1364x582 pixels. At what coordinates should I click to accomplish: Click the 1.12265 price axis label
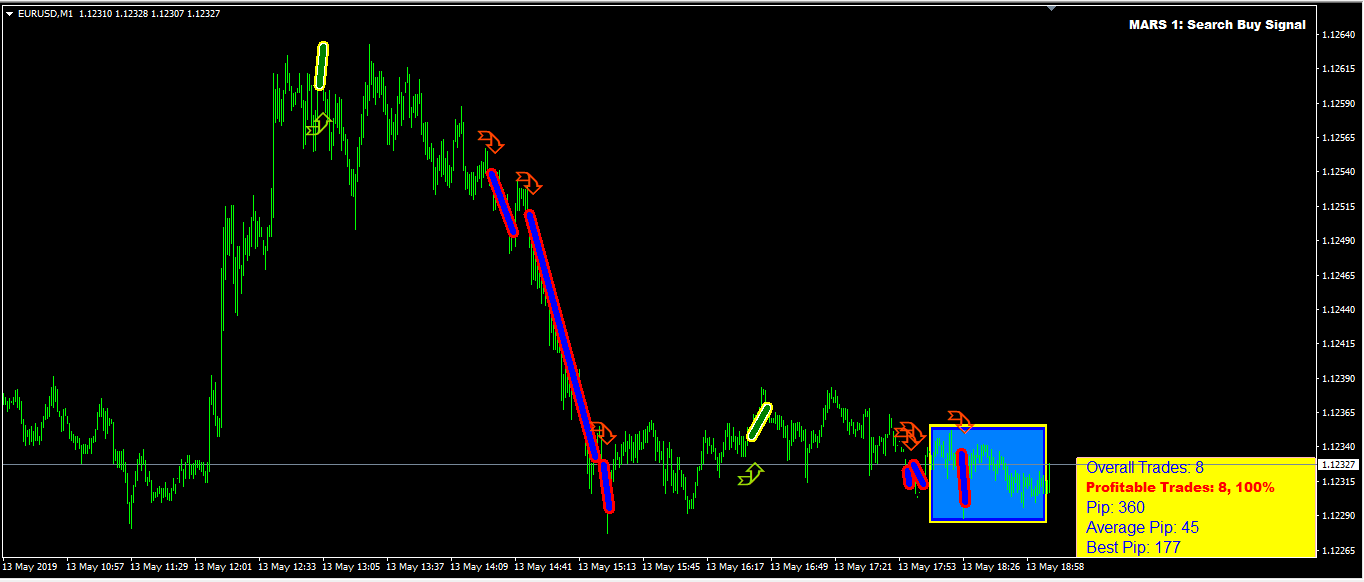1338,550
